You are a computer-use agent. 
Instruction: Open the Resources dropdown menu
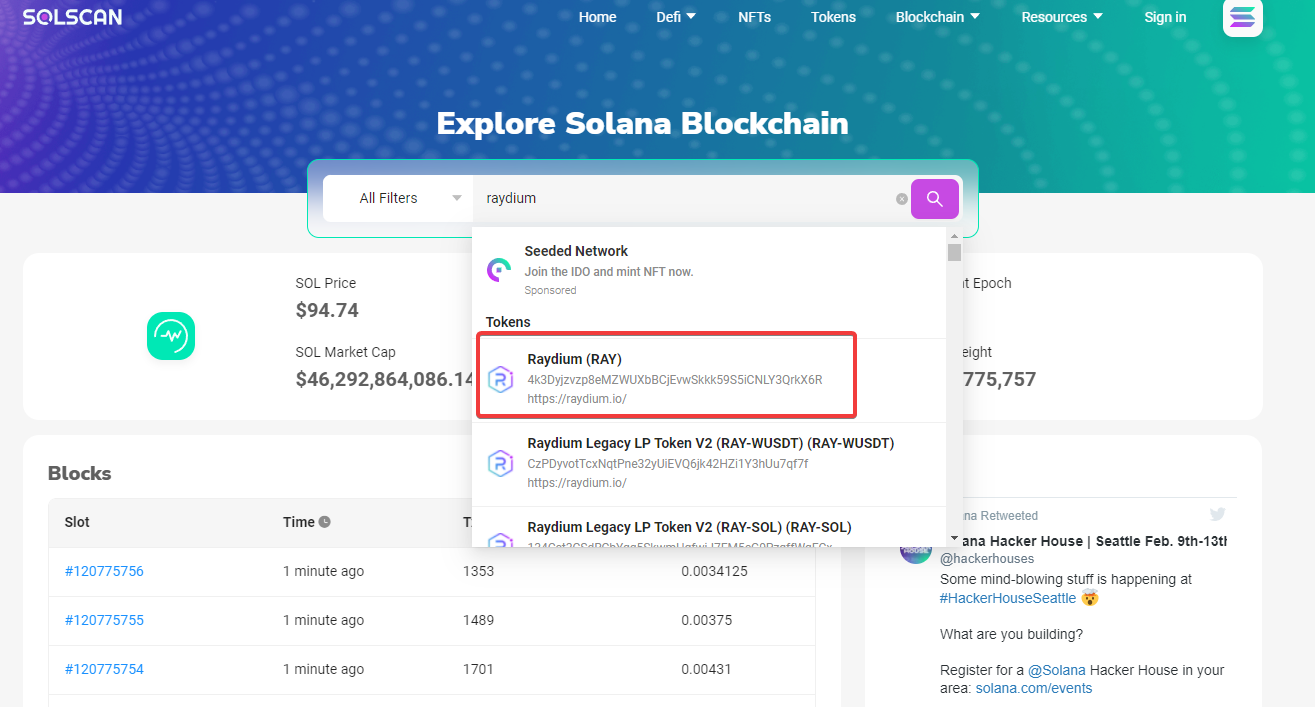tap(1062, 17)
